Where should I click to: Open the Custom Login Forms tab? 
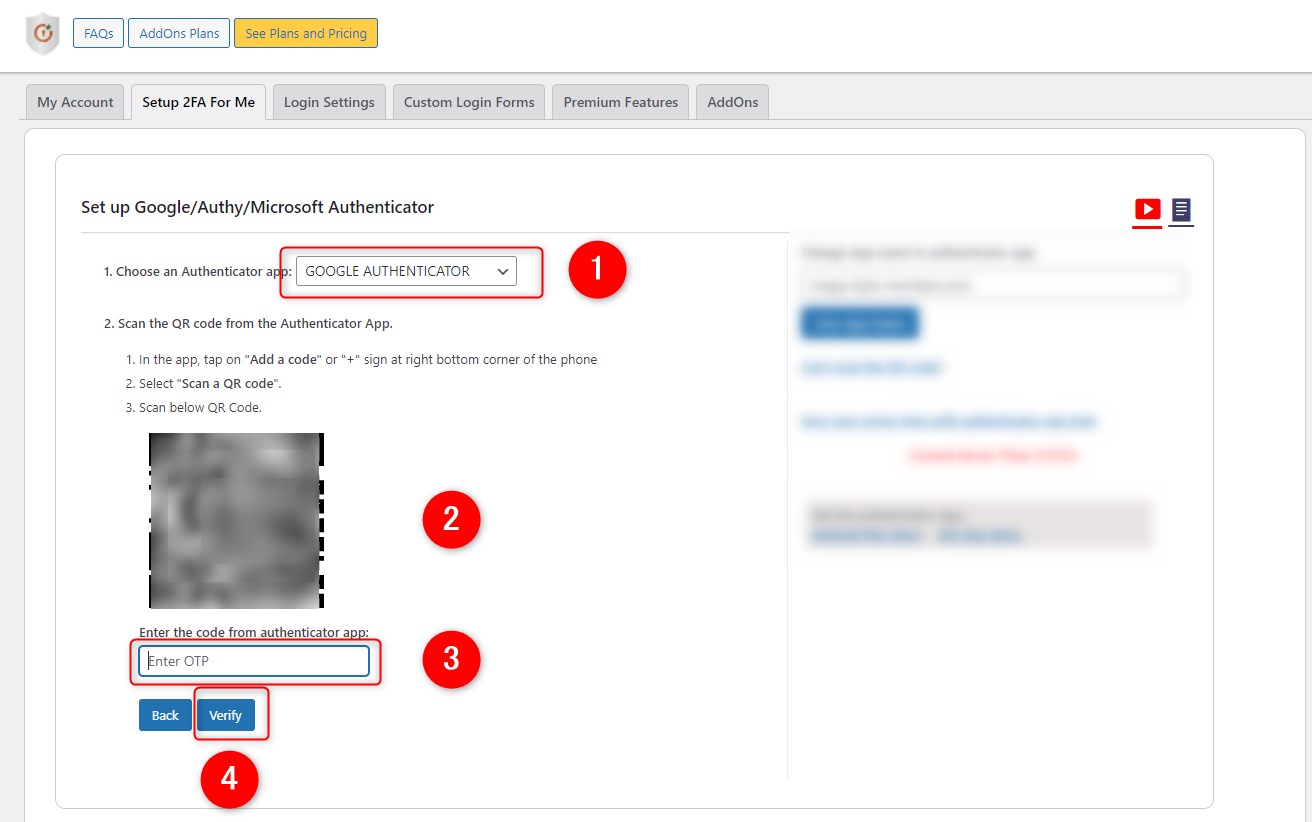(x=469, y=102)
